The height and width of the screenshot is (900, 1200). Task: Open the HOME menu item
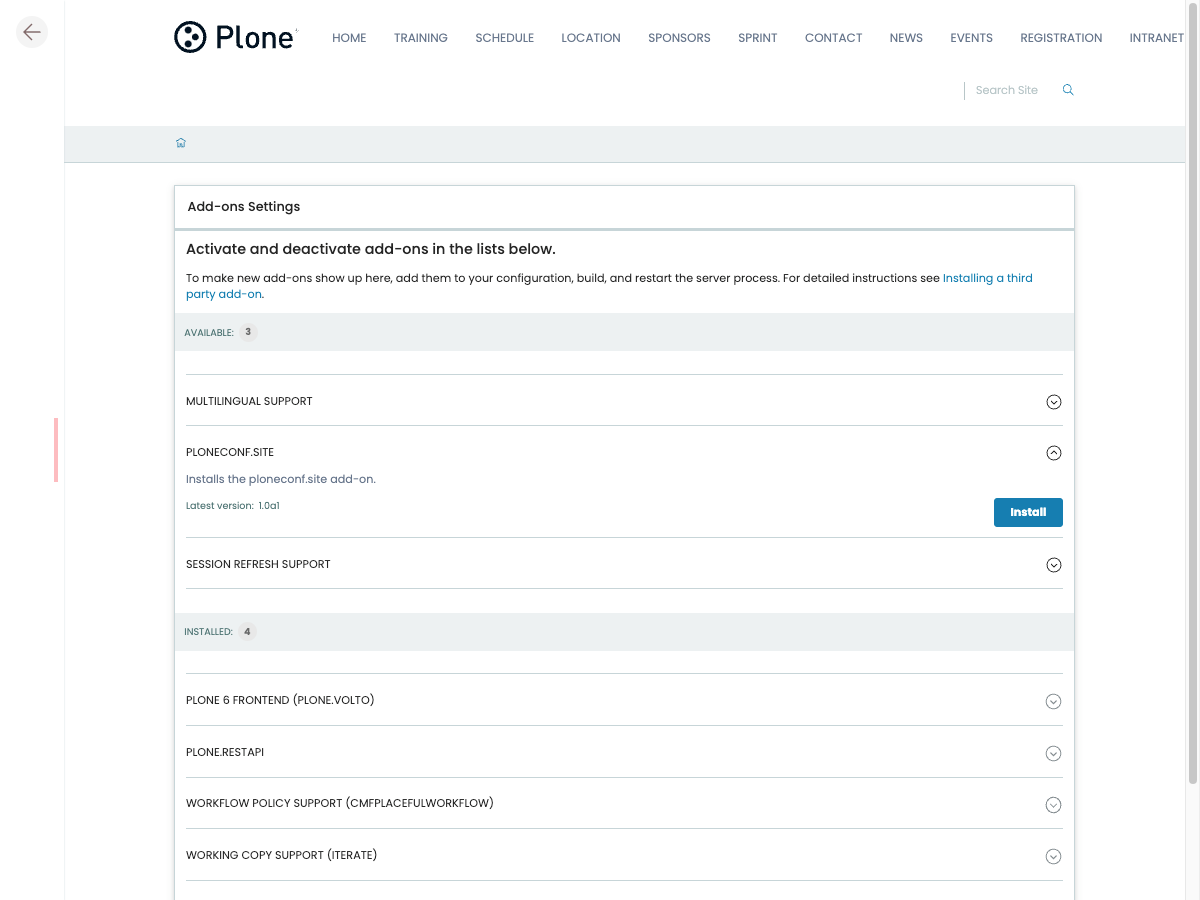click(x=349, y=38)
